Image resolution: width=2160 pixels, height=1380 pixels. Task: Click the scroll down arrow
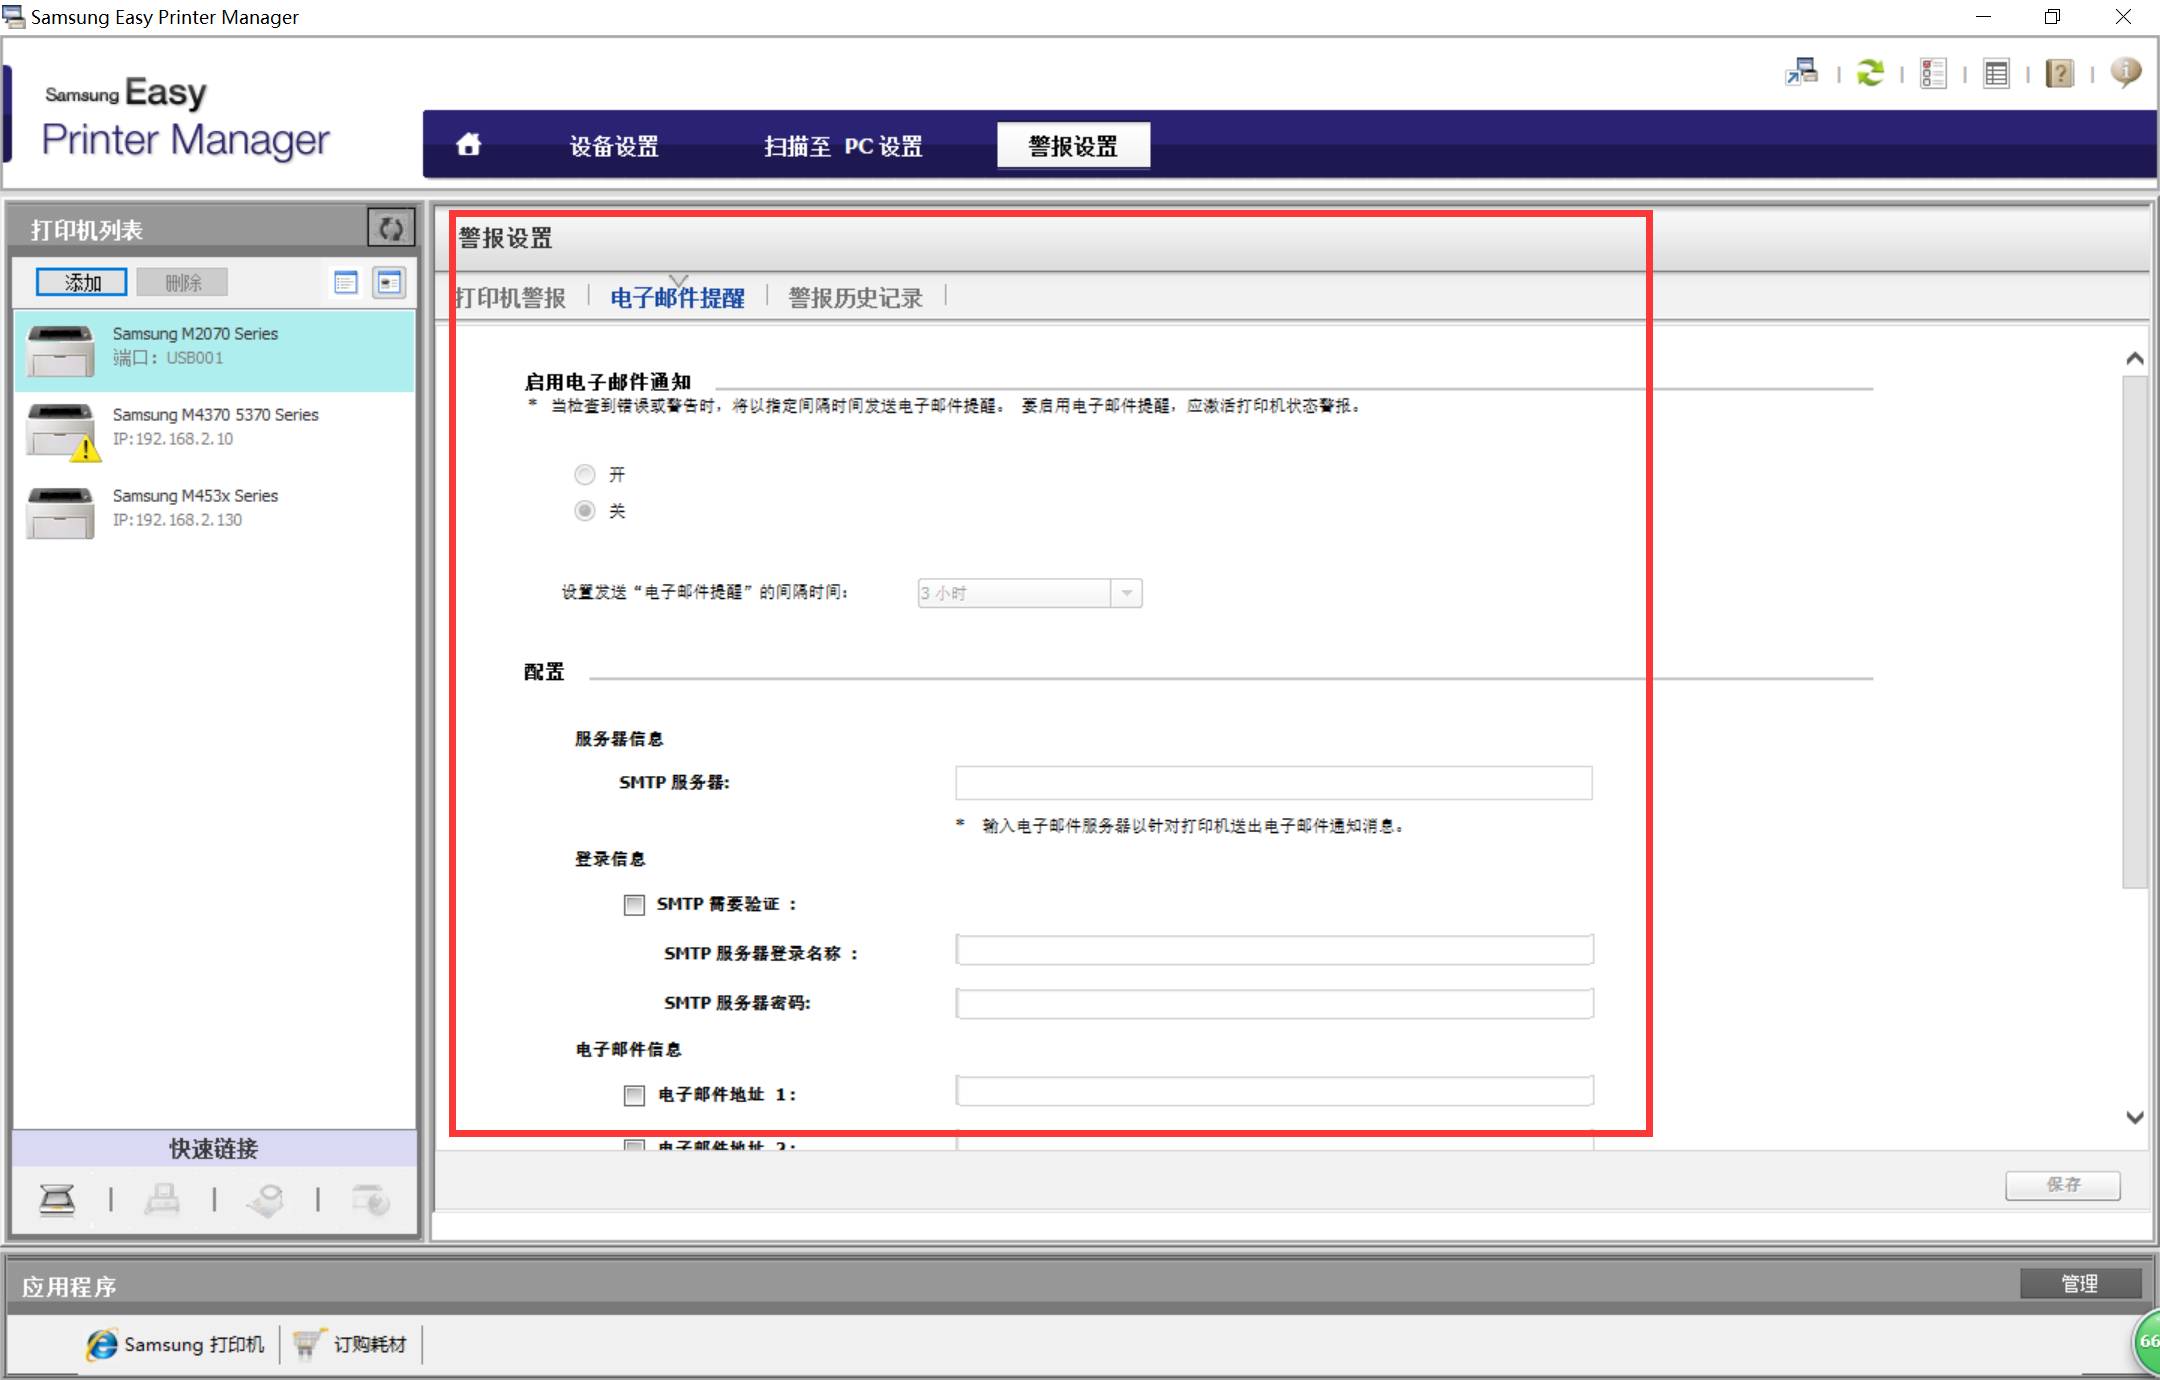click(2135, 1117)
